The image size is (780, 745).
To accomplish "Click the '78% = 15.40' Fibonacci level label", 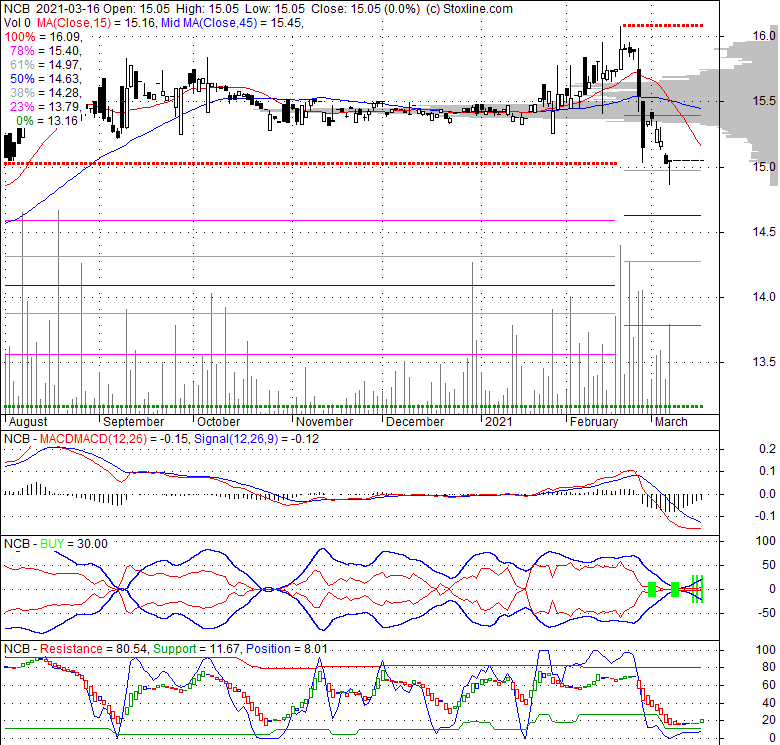I will coord(46,51).
